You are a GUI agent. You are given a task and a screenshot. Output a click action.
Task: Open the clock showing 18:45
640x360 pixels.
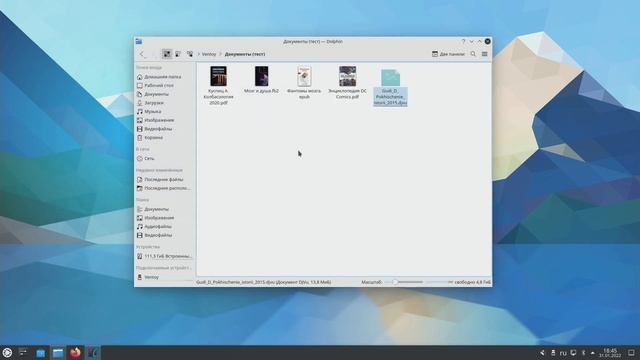pos(610,353)
